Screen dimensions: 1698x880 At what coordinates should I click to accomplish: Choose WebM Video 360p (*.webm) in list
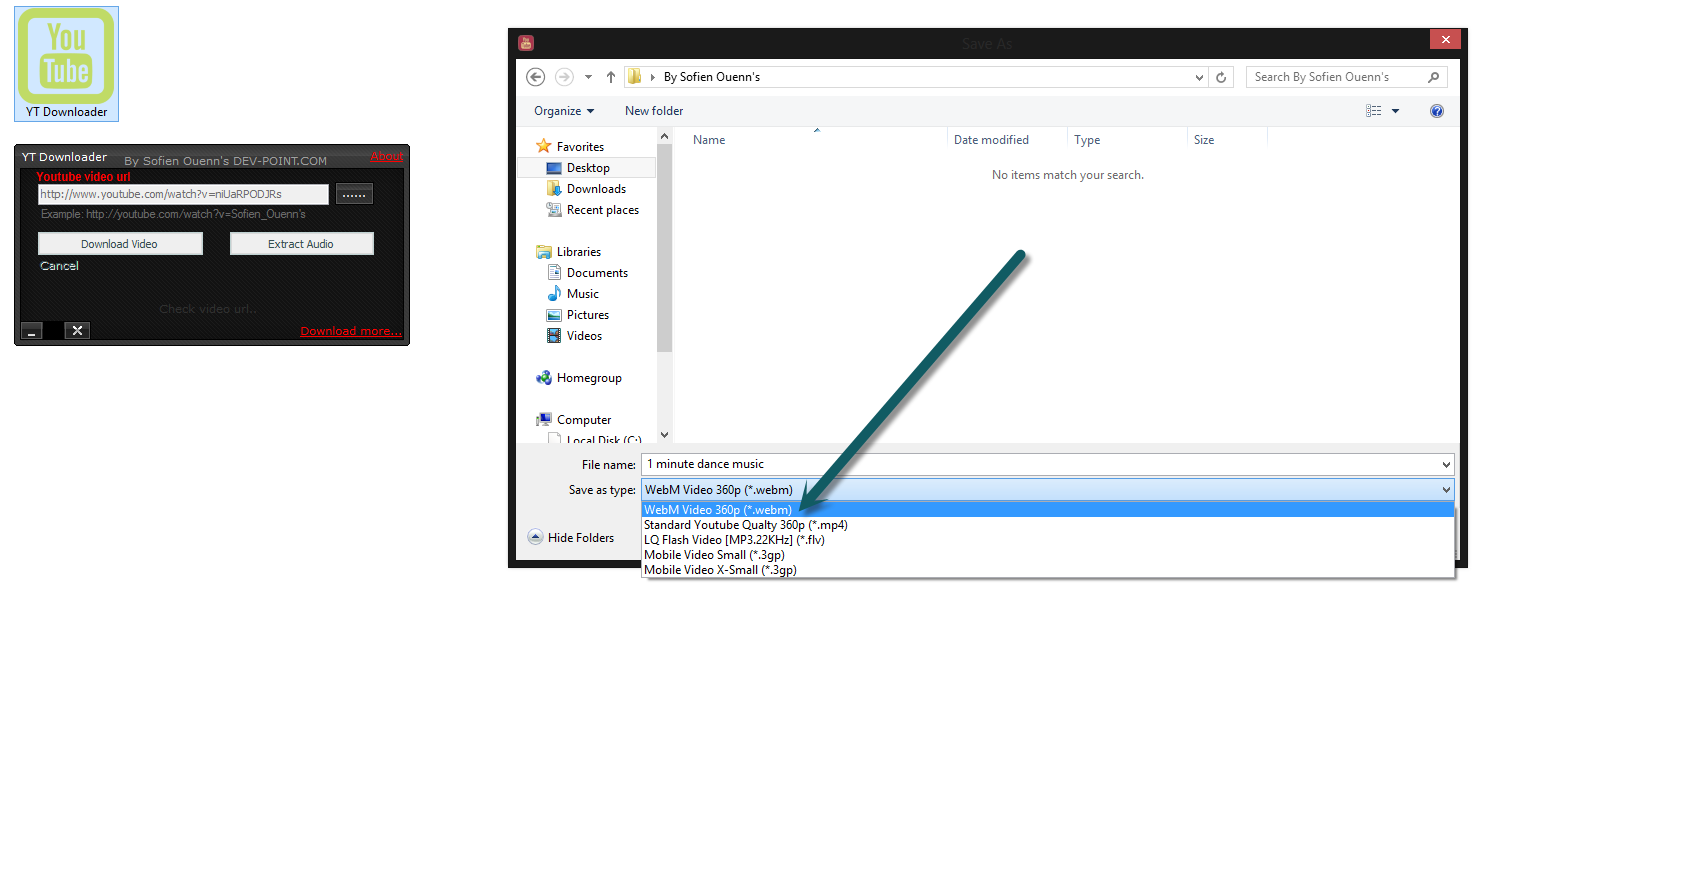1047,510
